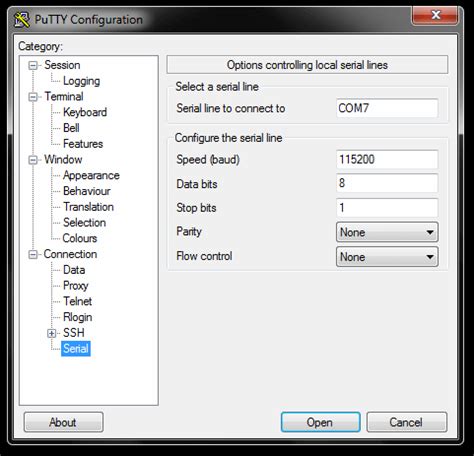Select the Terminal category
474x456 pixels.
64,97
